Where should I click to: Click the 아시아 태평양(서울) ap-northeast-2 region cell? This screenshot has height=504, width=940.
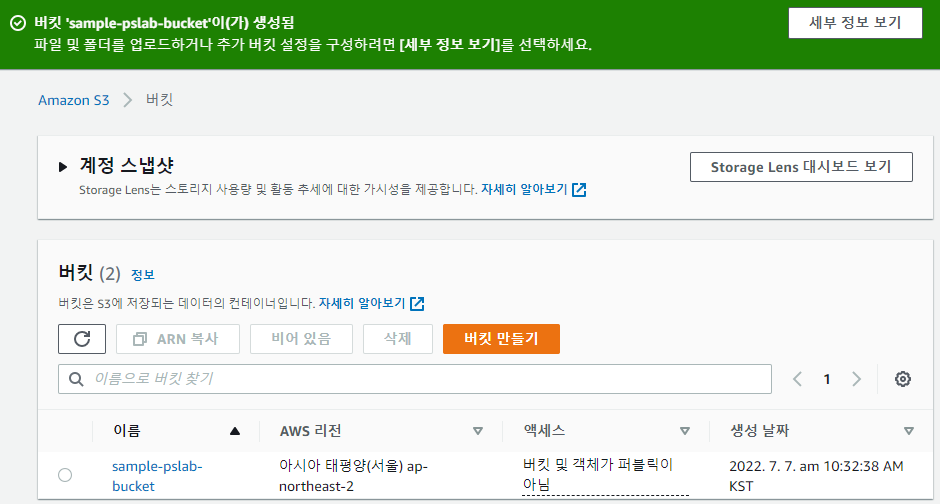pos(353,476)
